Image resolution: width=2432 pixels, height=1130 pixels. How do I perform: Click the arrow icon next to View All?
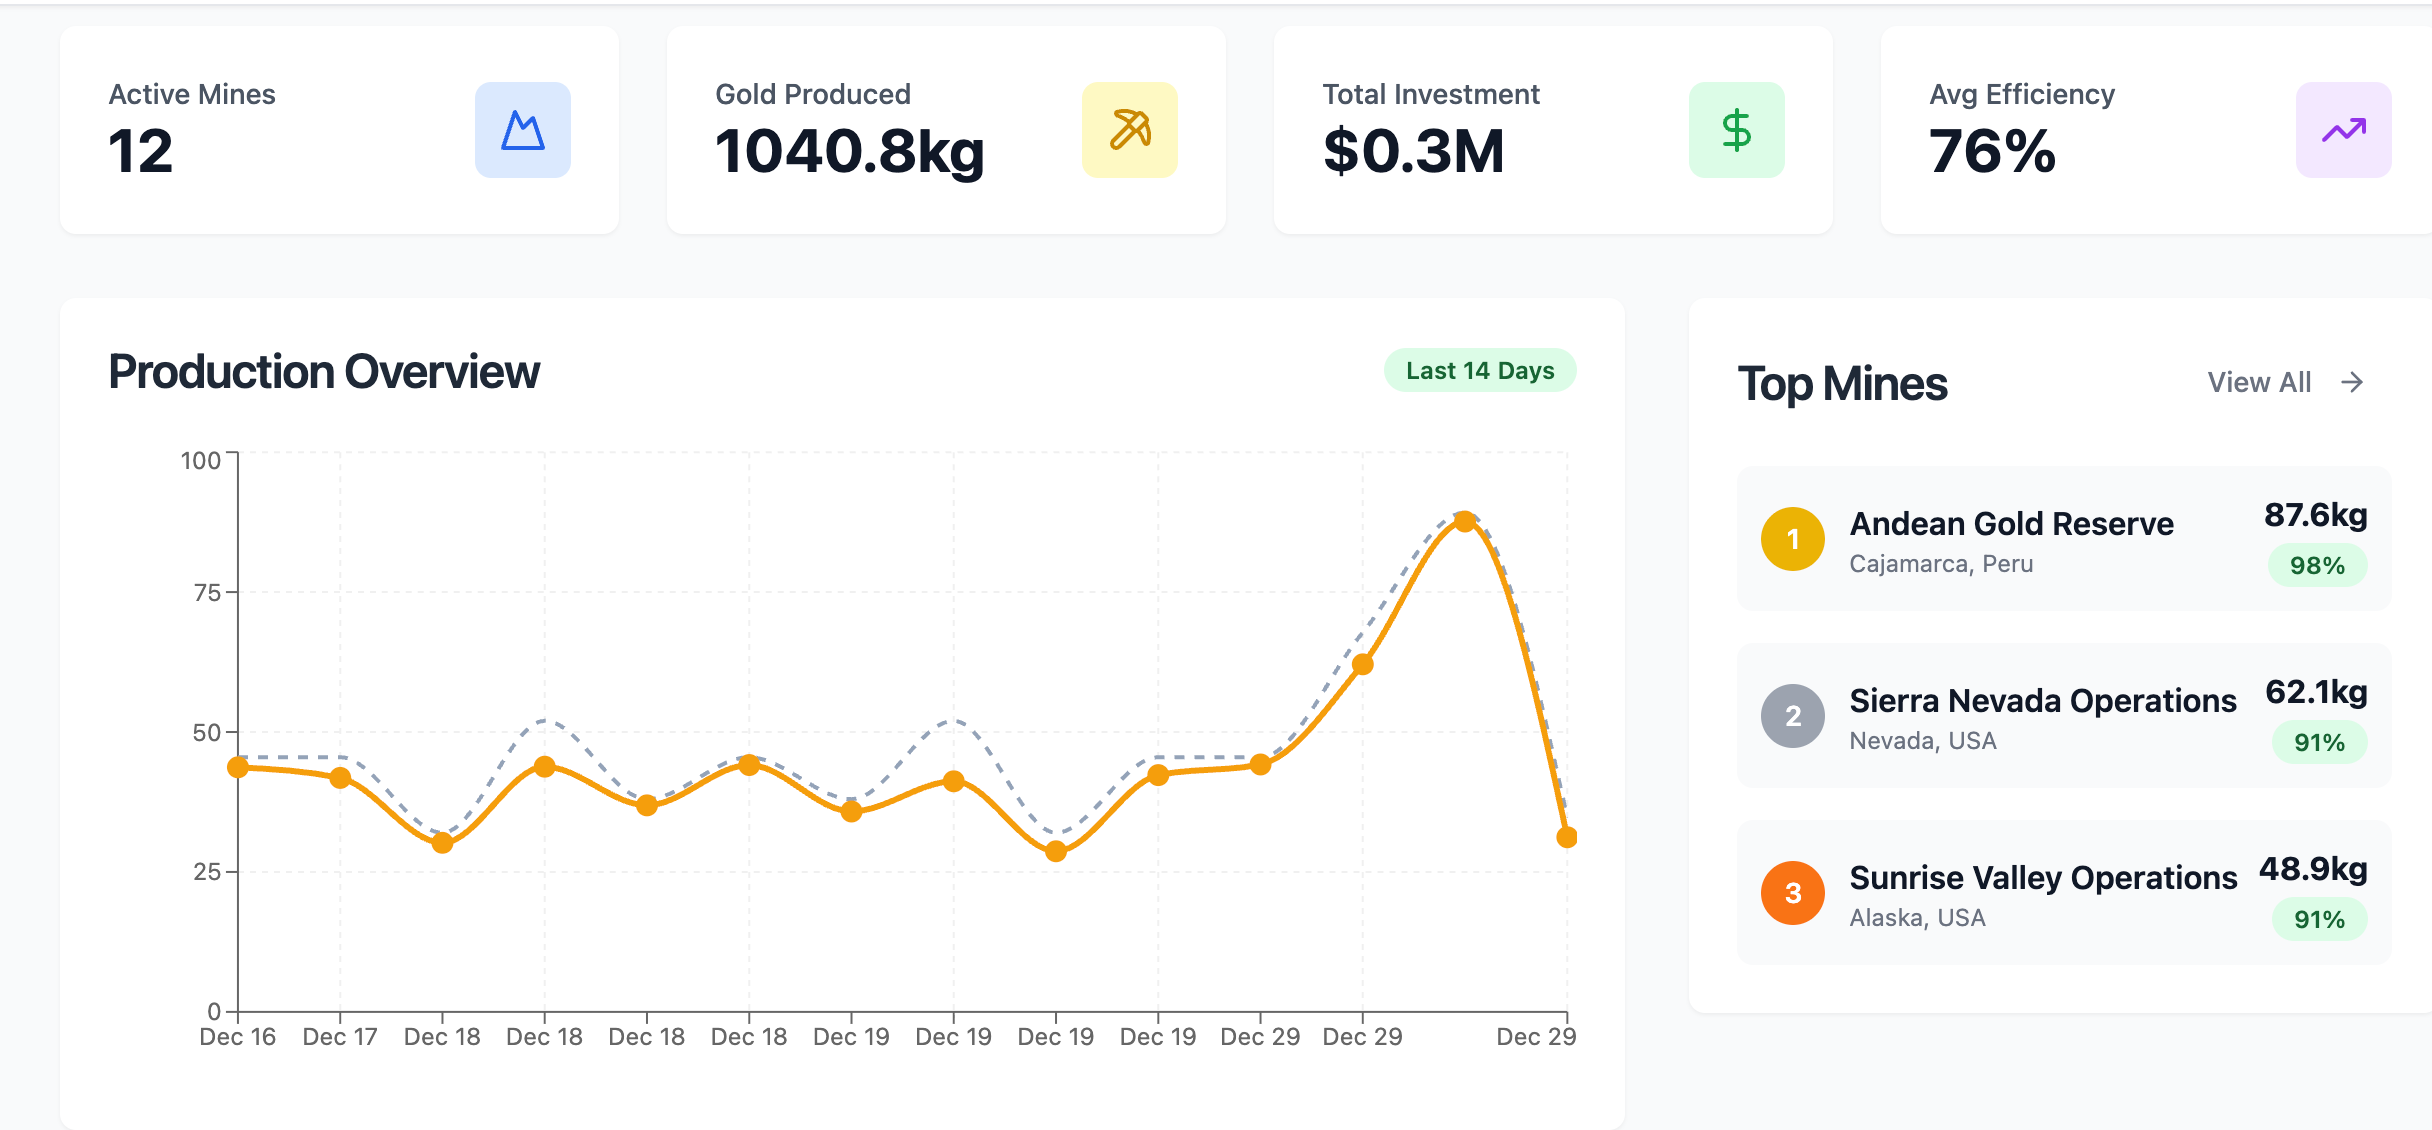2353,382
